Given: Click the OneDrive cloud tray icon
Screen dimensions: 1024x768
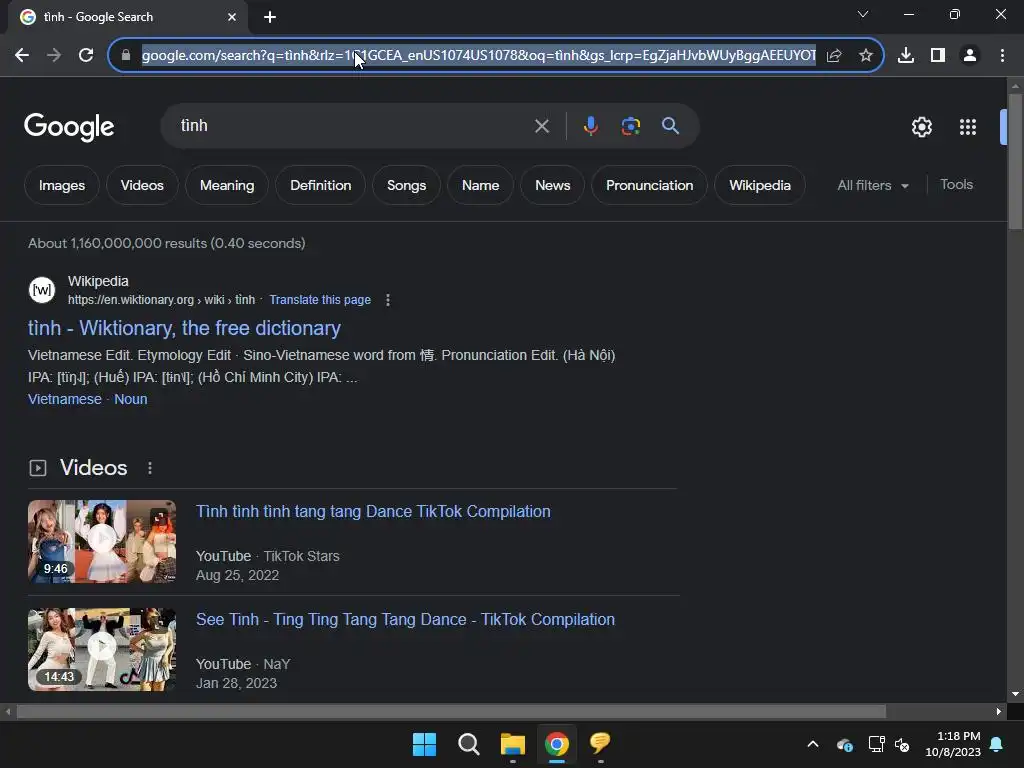Looking at the screenshot, I should [x=845, y=744].
